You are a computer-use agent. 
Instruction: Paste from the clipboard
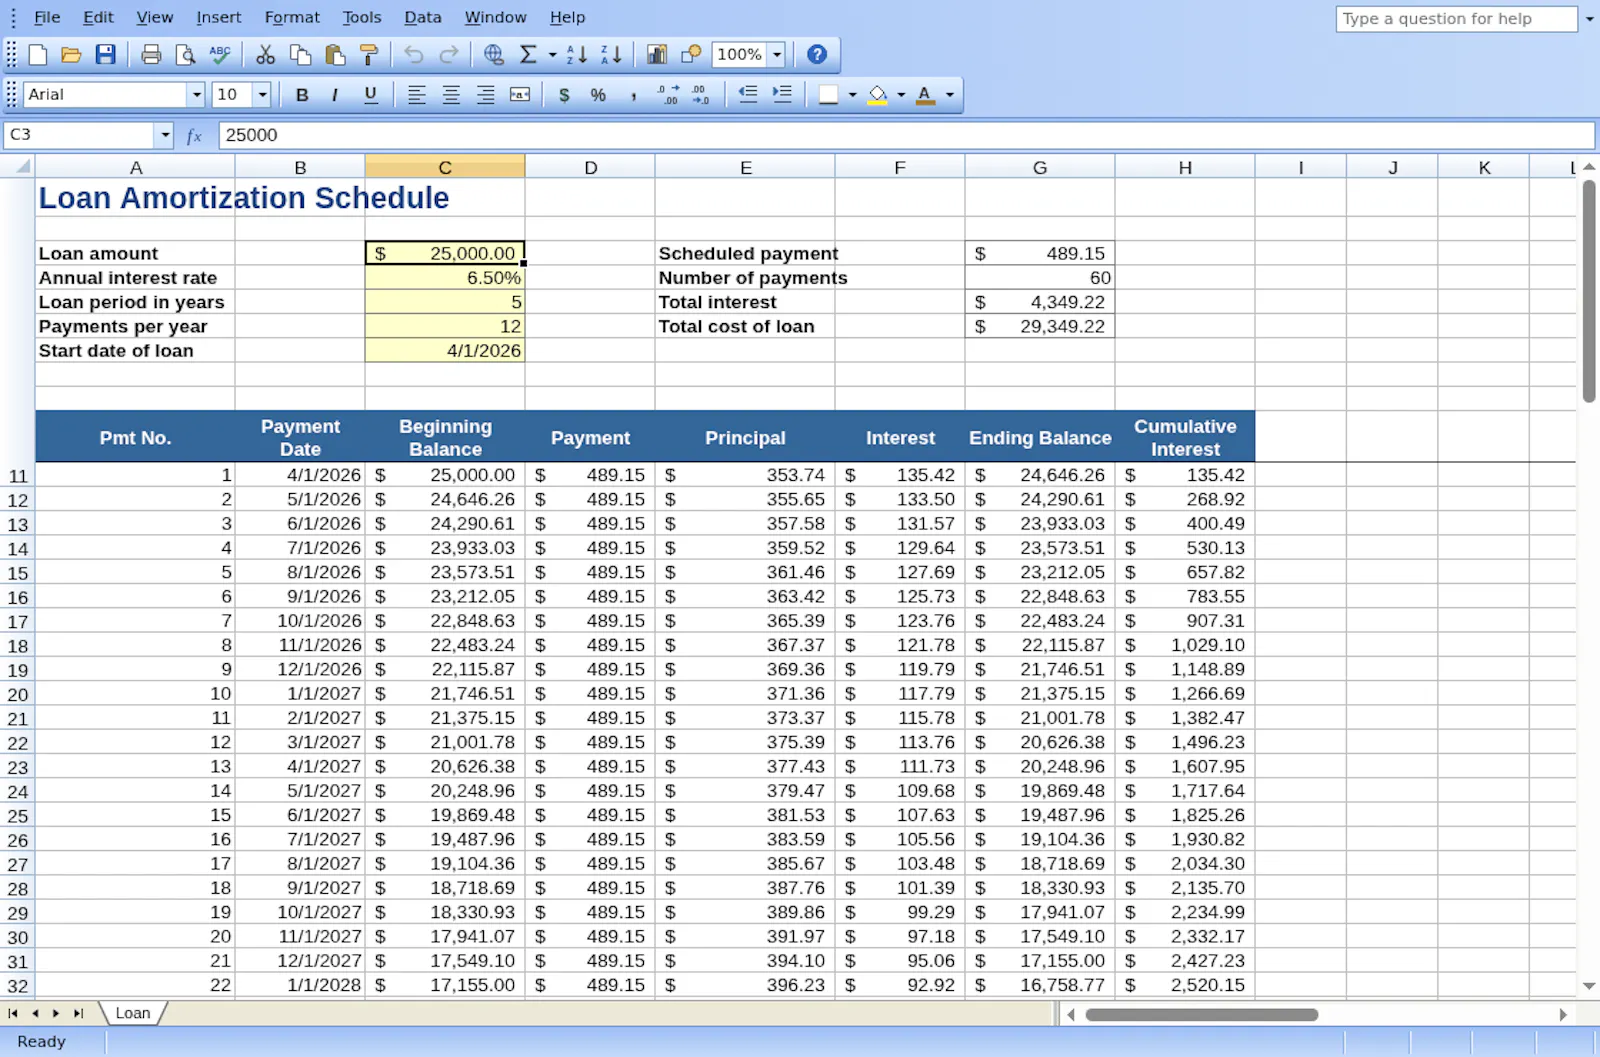pyautogui.click(x=335, y=55)
